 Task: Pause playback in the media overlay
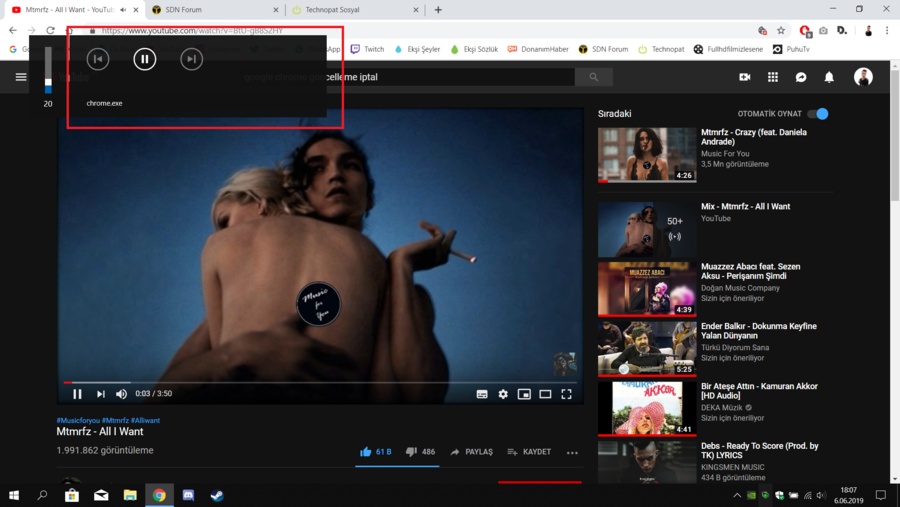(x=145, y=59)
